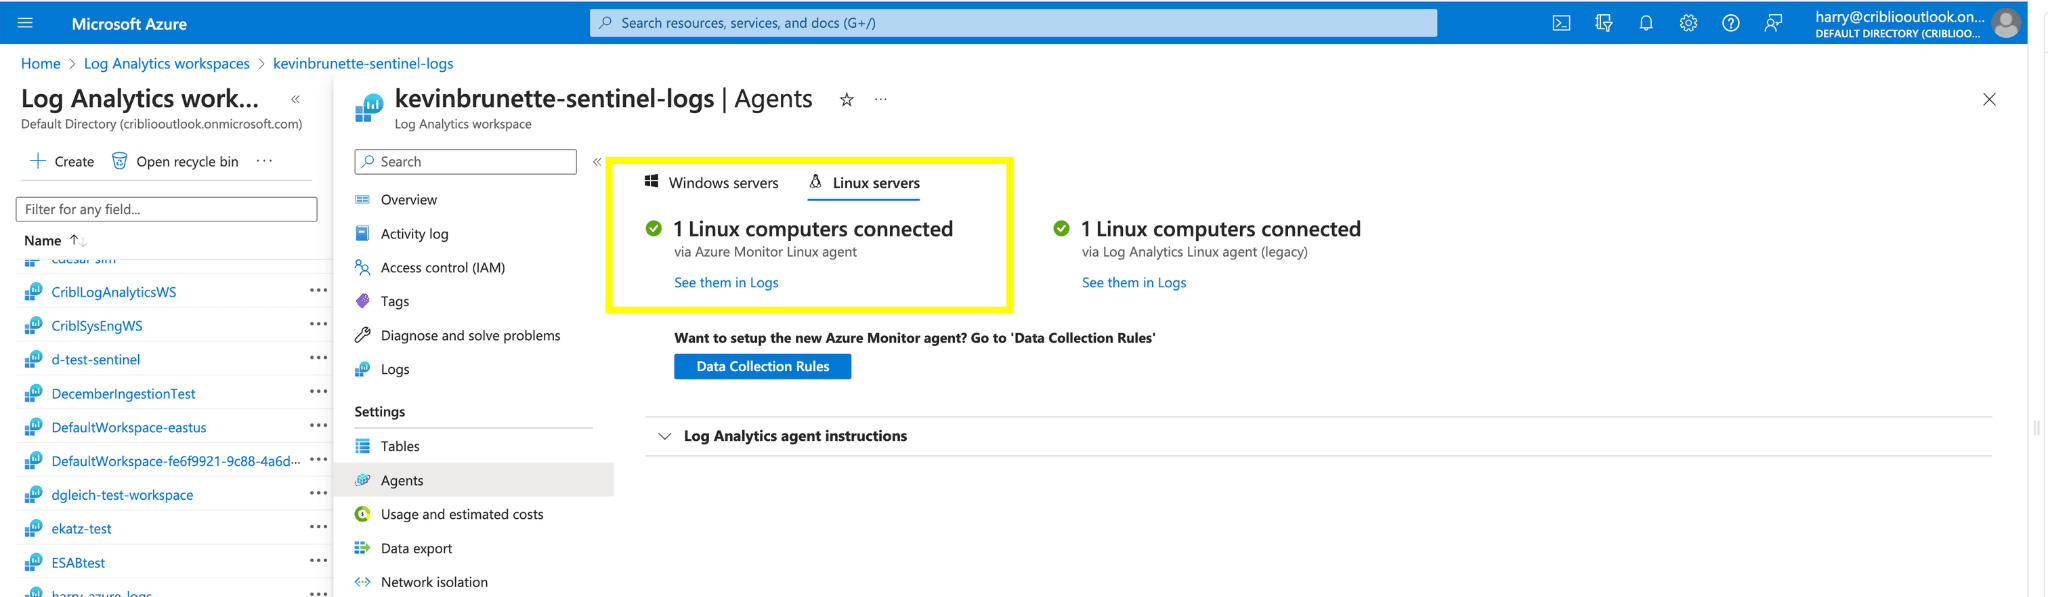Open the d-test-sentinel workspace
The width and height of the screenshot is (2048, 597).
tap(95, 360)
